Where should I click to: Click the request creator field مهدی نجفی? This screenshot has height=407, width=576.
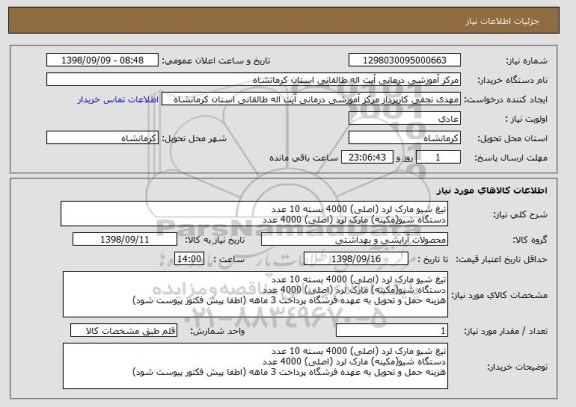point(311,99)
